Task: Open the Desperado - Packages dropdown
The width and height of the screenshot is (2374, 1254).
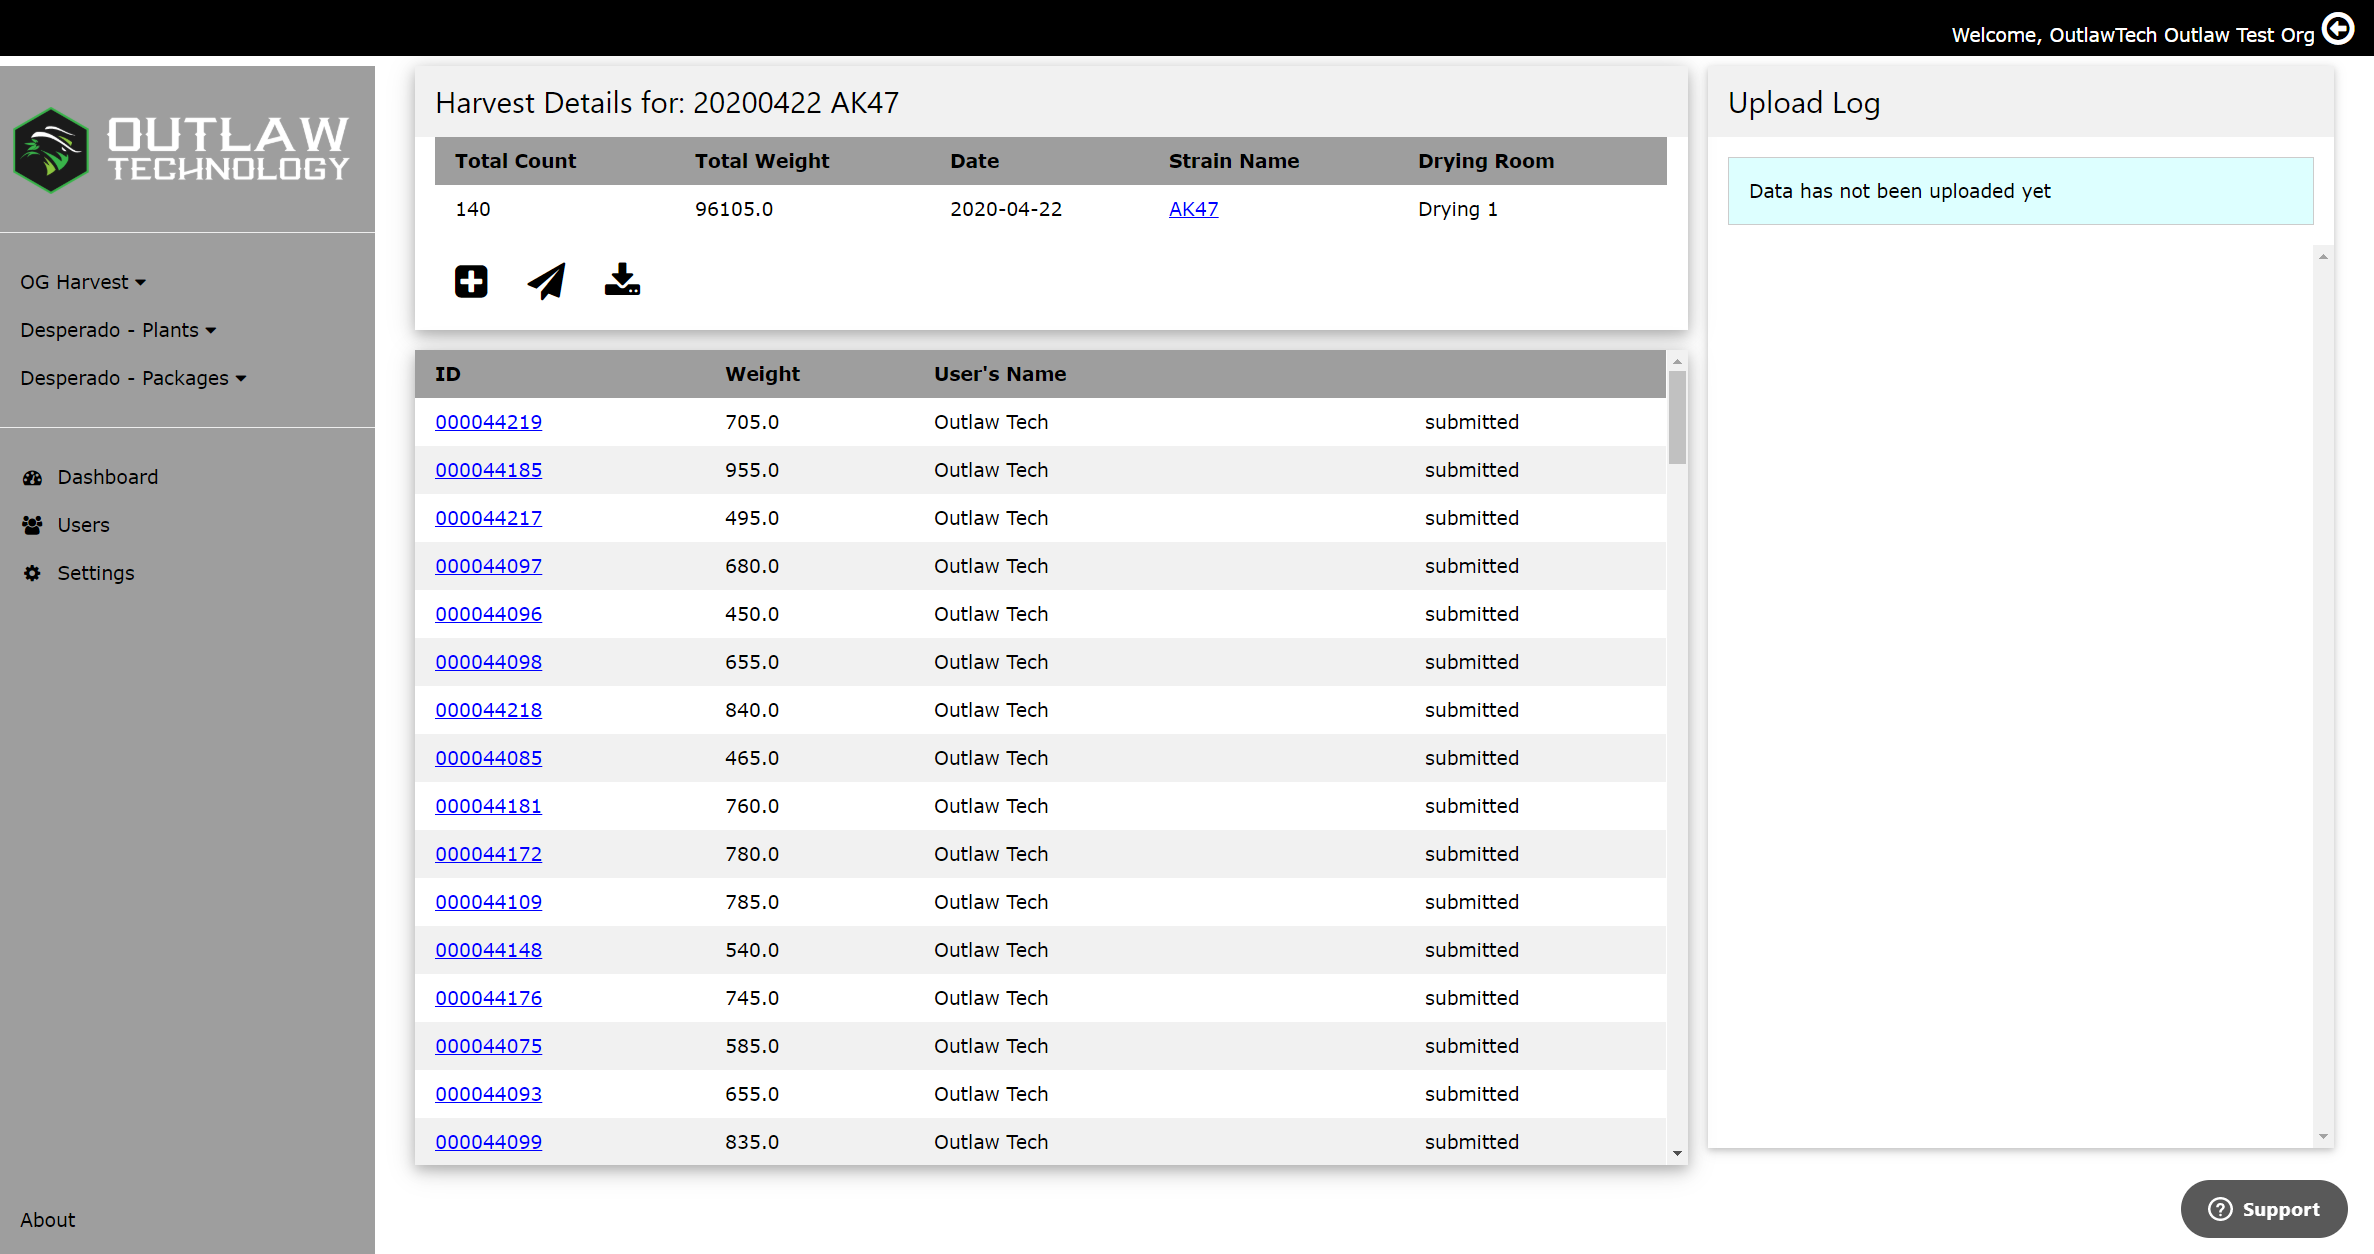Action: click(x=133, y=378)
